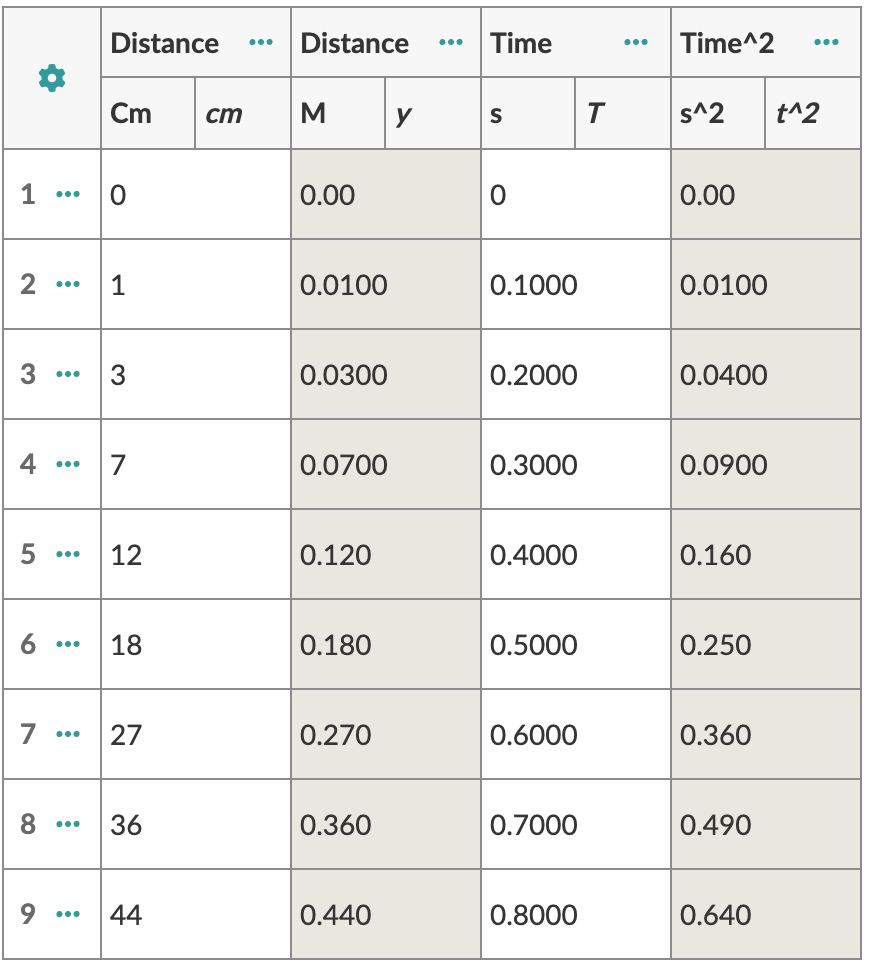The height and width of the screenshot is (978, 875).
Task: Open options menu for the Time^2 column
Action: [826, 43]
